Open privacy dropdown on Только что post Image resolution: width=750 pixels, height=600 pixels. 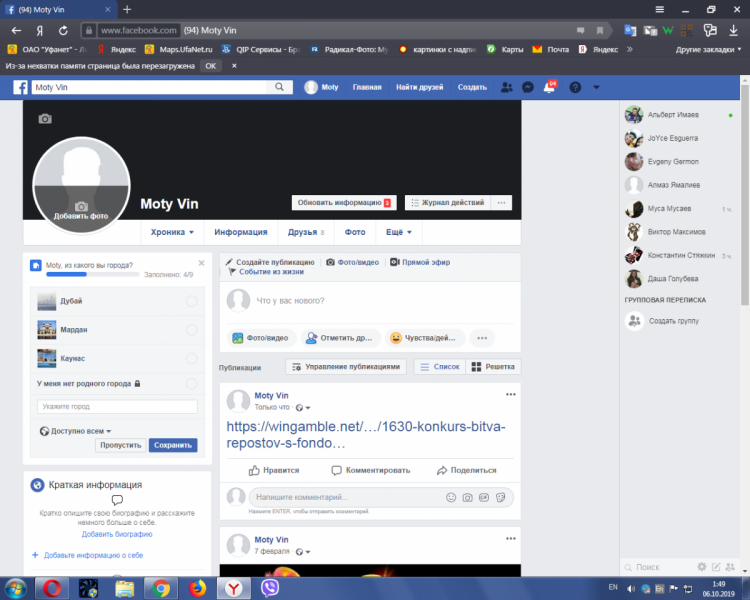click(x=303, y=408)
